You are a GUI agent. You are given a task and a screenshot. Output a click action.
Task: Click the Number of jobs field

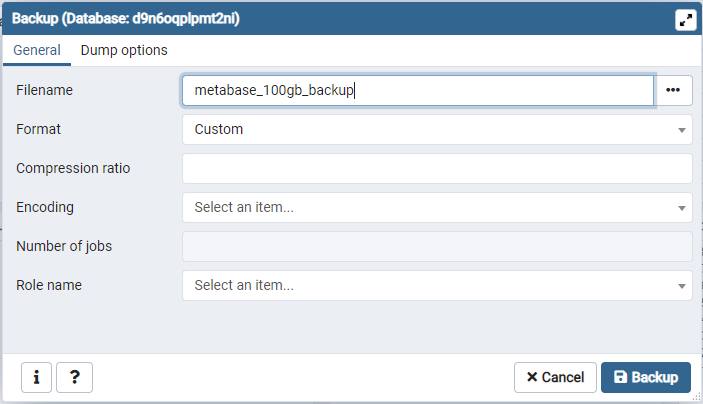[437, 246]
